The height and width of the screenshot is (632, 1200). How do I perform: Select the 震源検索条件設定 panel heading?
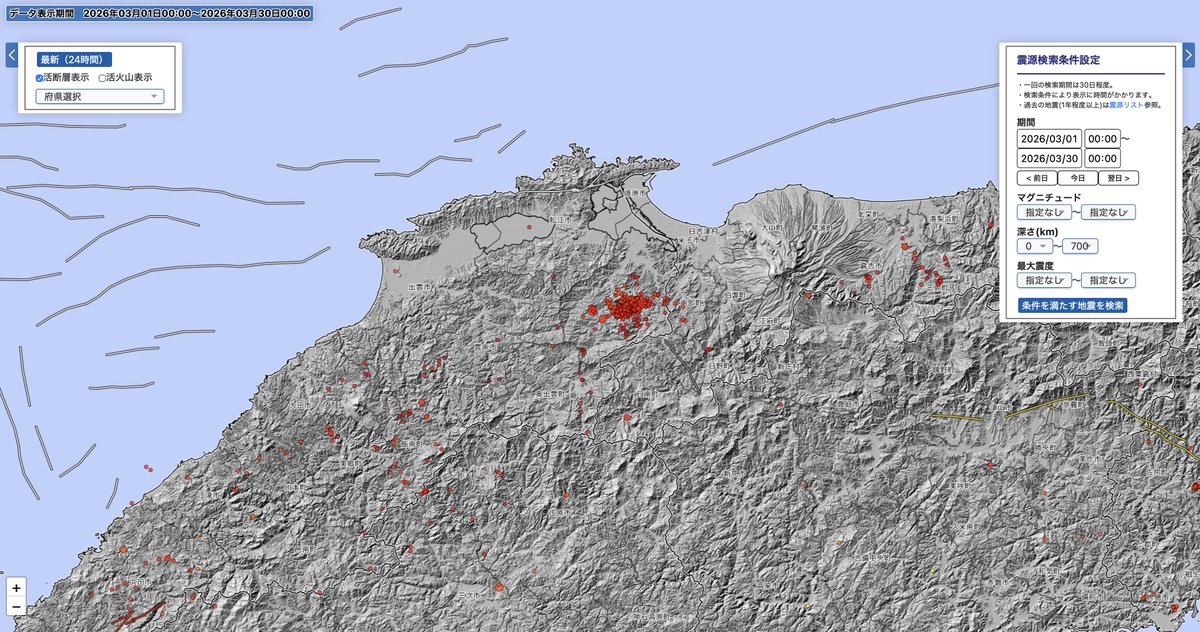(x=1058, y=60)
